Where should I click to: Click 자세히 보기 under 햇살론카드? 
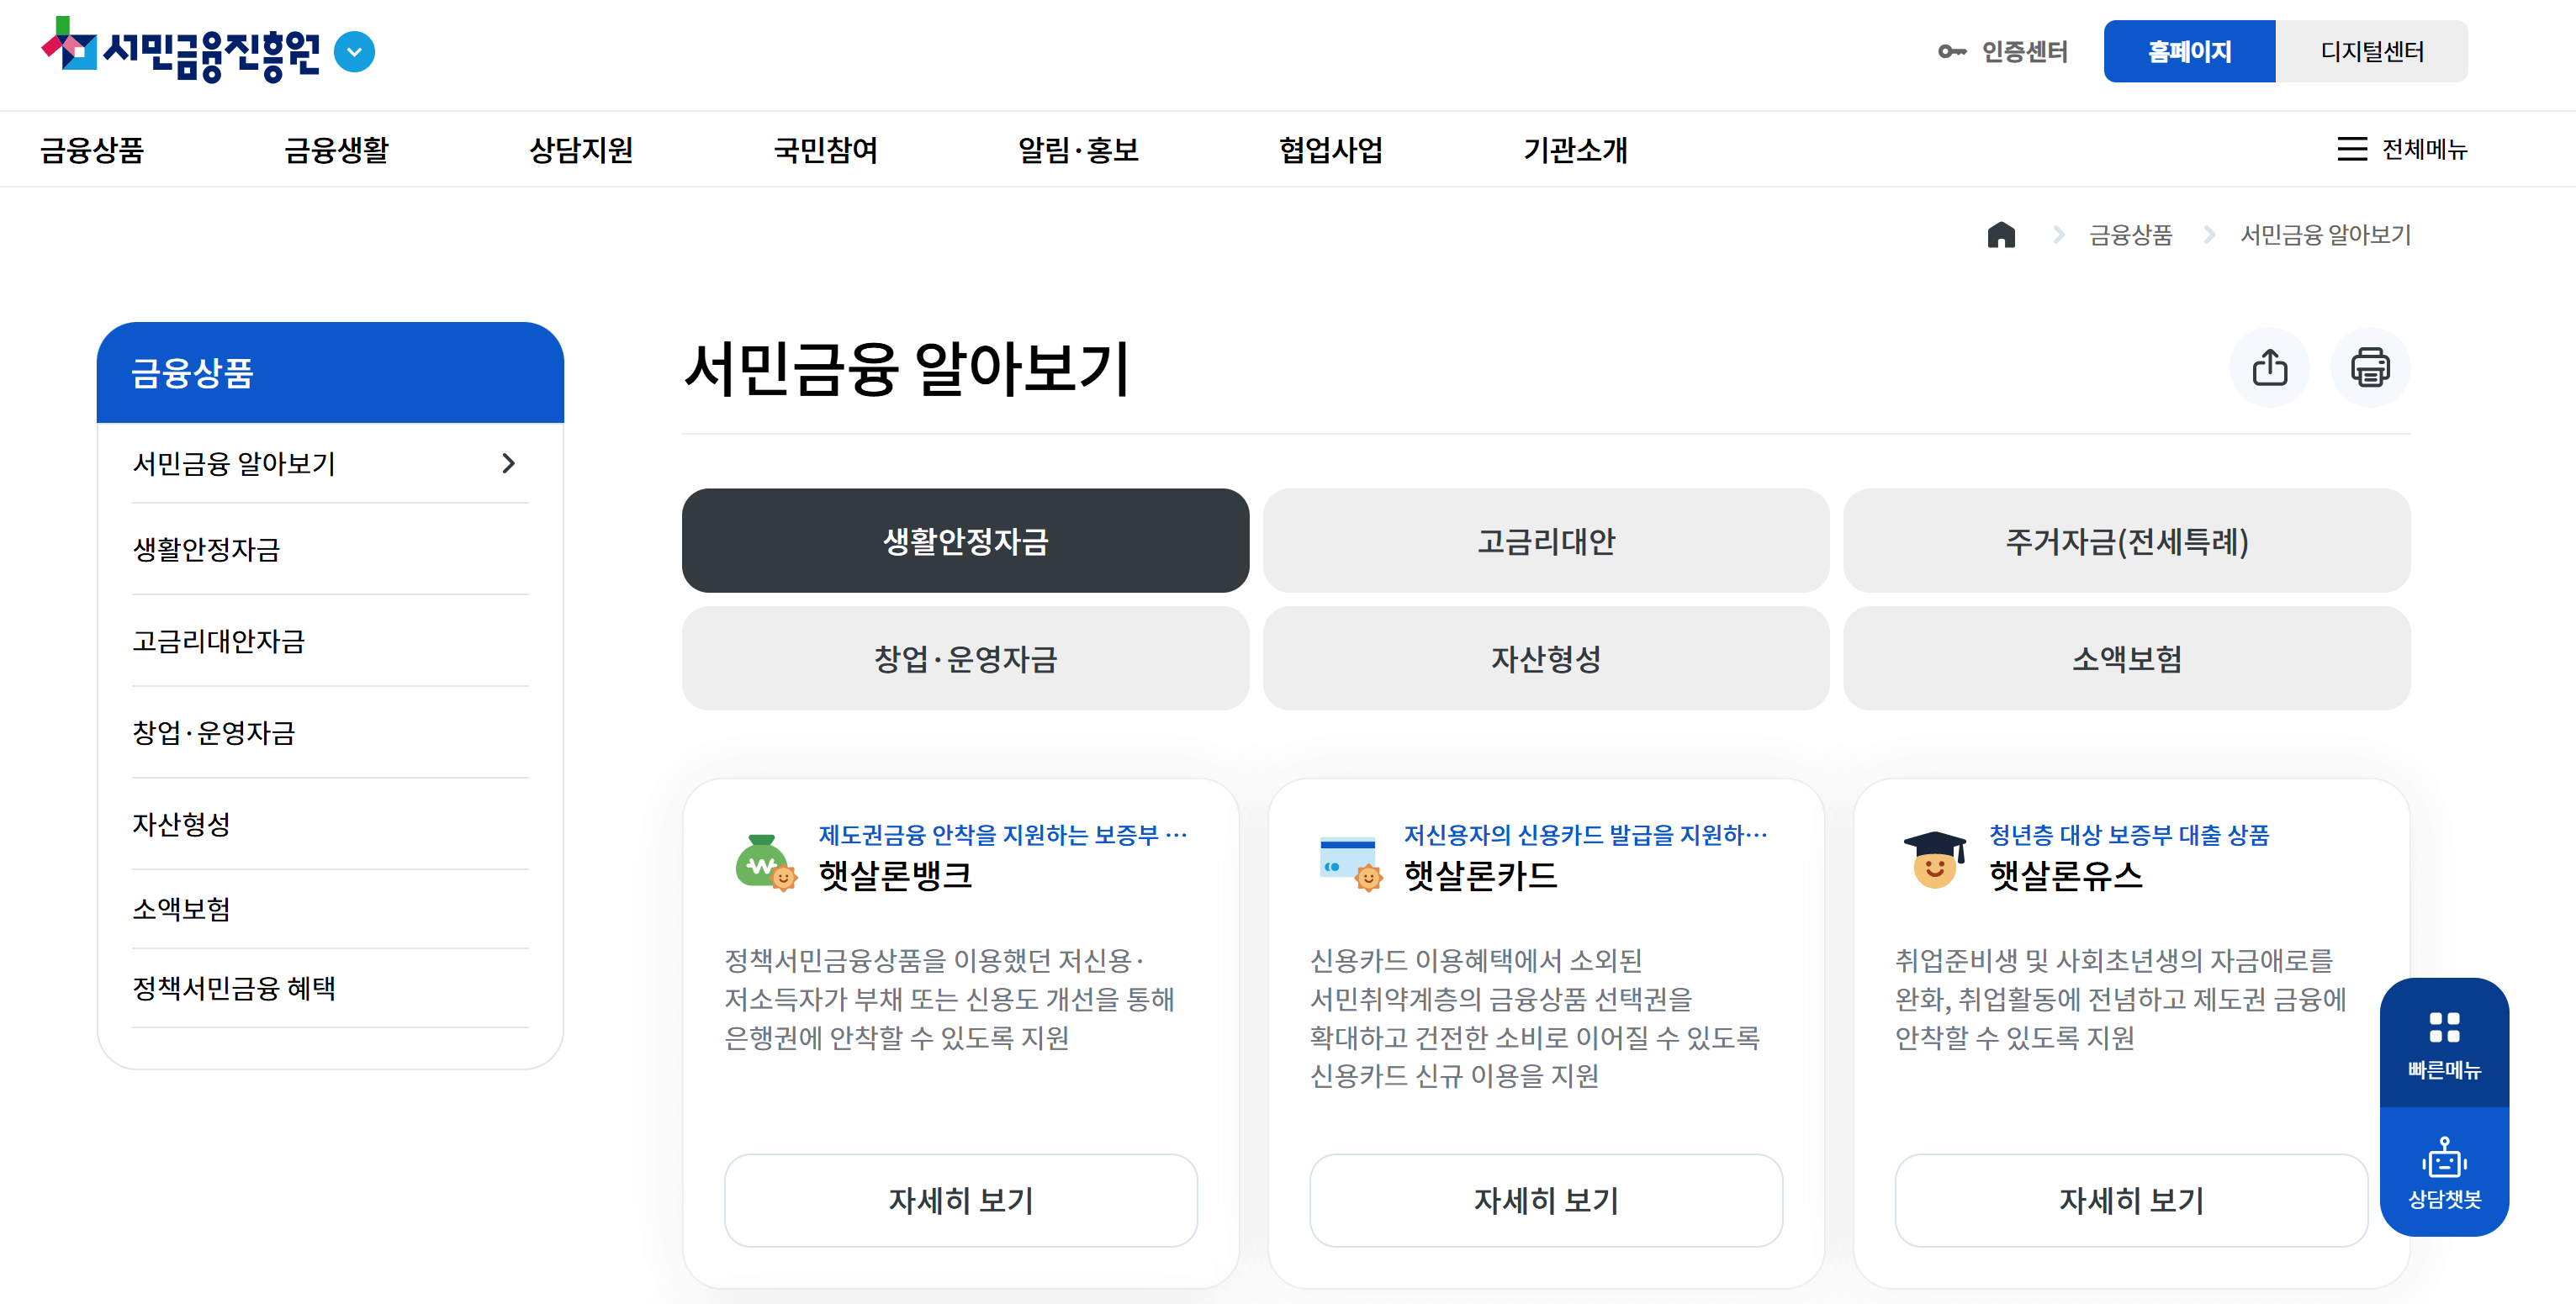pyautogui.click(x=1545, y=1199)
